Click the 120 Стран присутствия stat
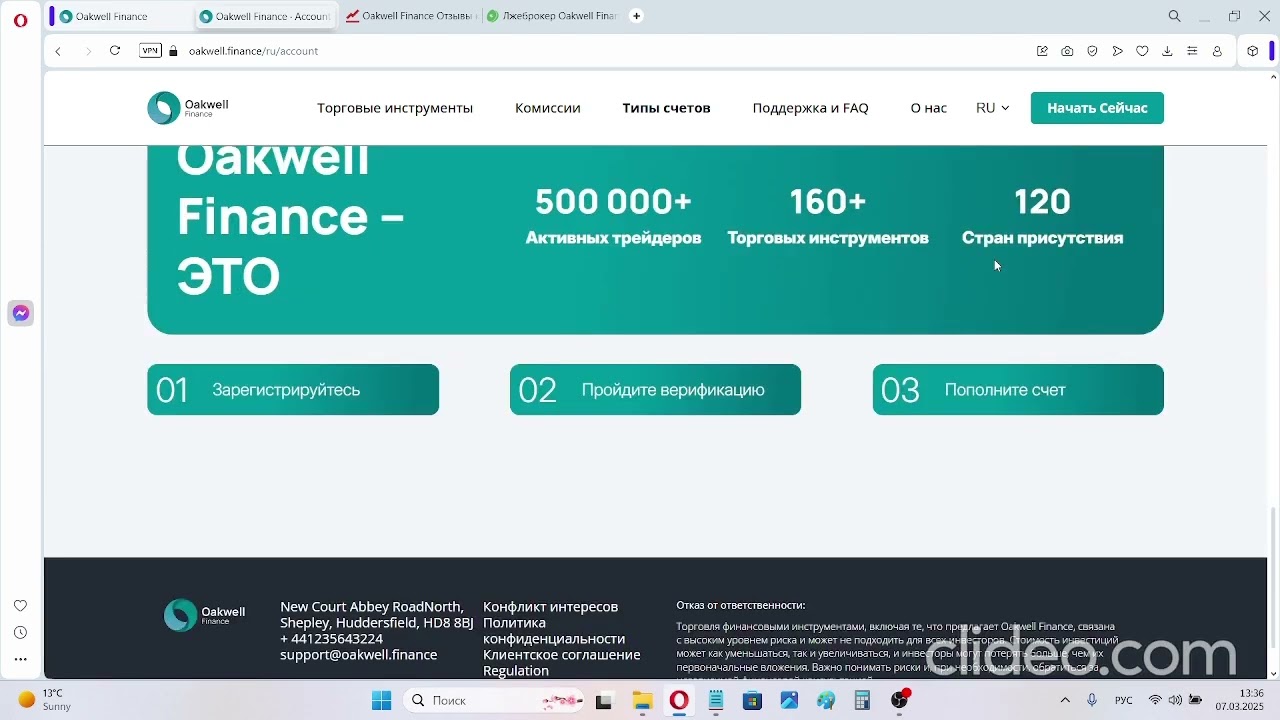 [x=1042, y=216]
